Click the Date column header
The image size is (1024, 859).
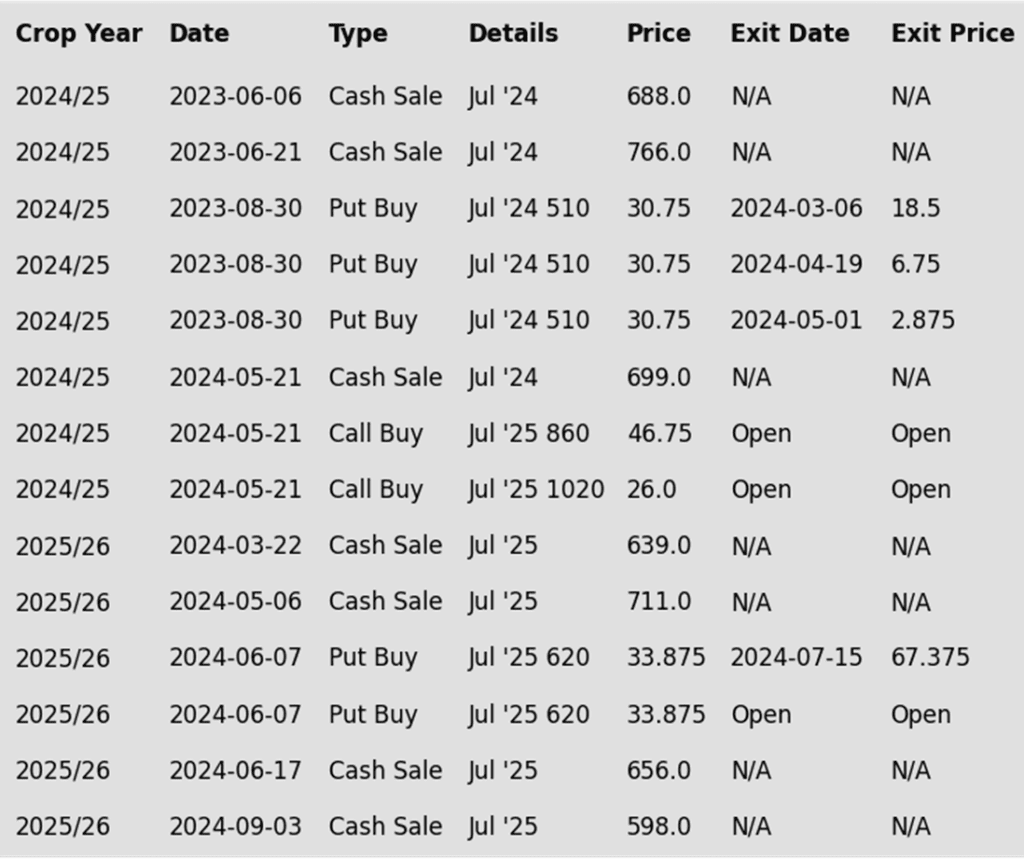click(199, 33)
